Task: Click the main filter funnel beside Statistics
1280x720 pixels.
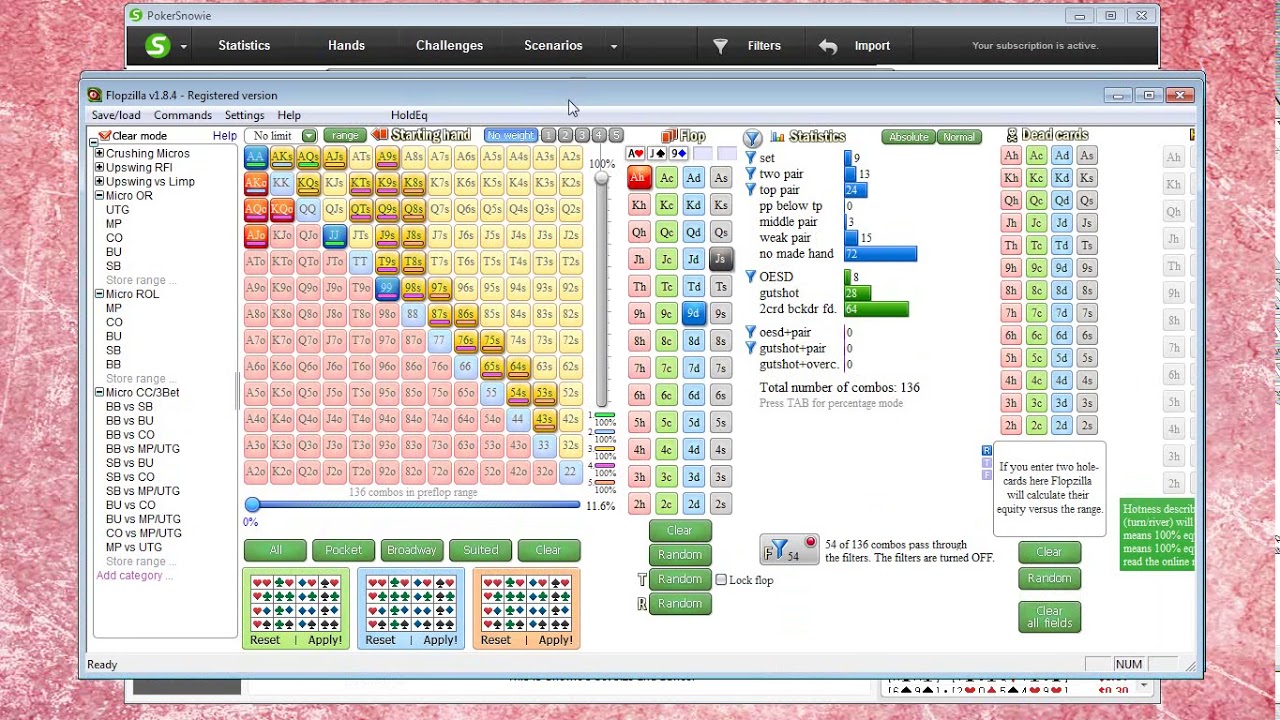Action: [752, 137]
